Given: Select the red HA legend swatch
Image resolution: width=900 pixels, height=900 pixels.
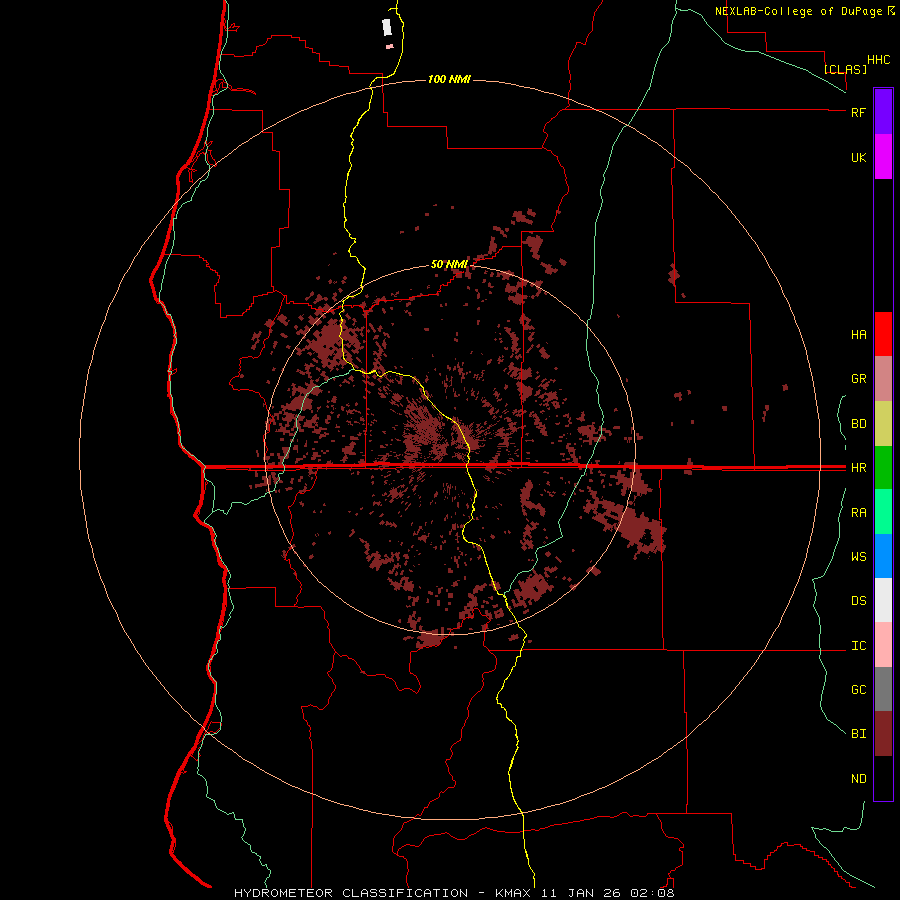Looking at the screenshot, I should 883,334.
